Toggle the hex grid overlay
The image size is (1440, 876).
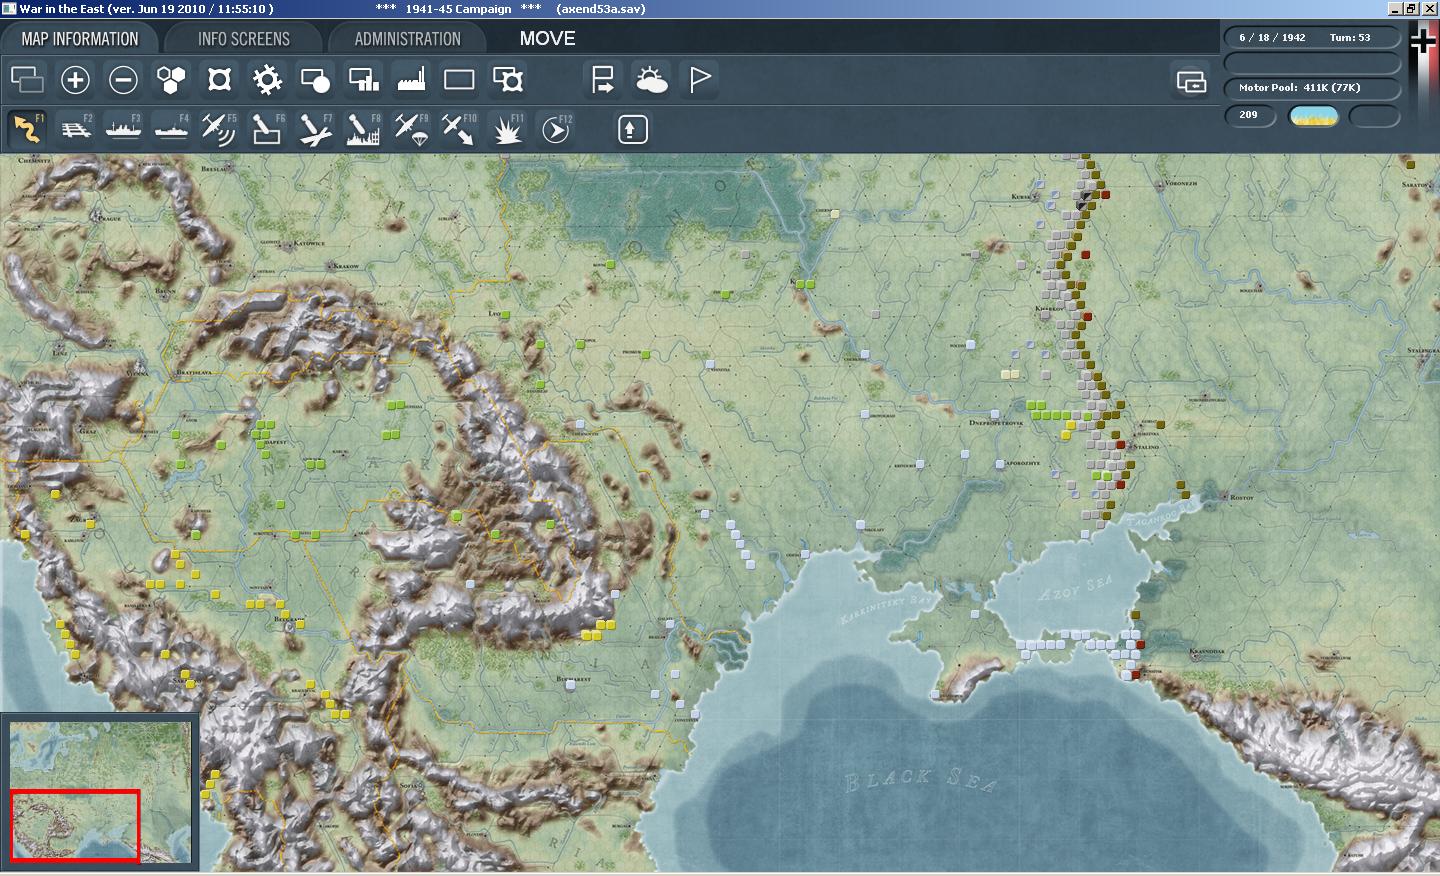coord(171,80)
